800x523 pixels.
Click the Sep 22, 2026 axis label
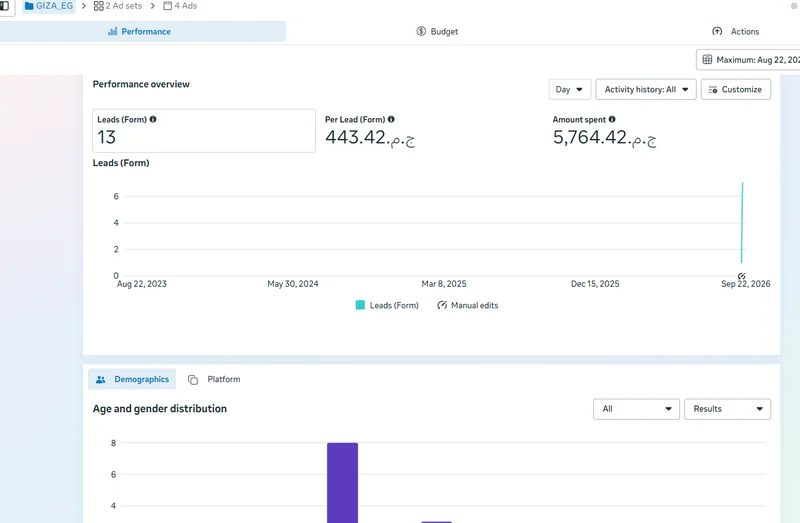coord(745,284)
